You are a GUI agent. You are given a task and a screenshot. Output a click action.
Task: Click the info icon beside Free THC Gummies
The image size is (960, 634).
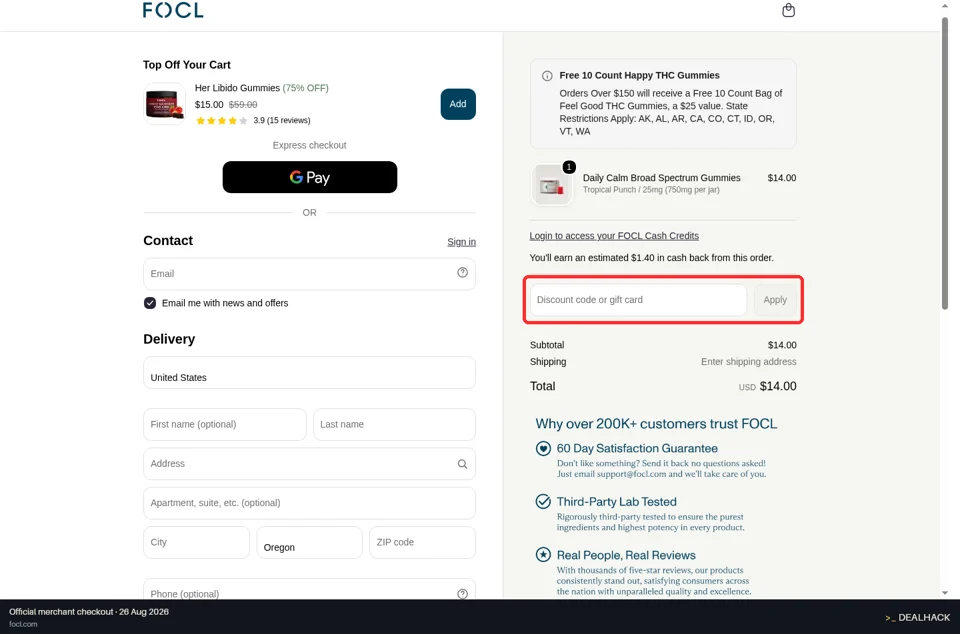coord(547,76)
